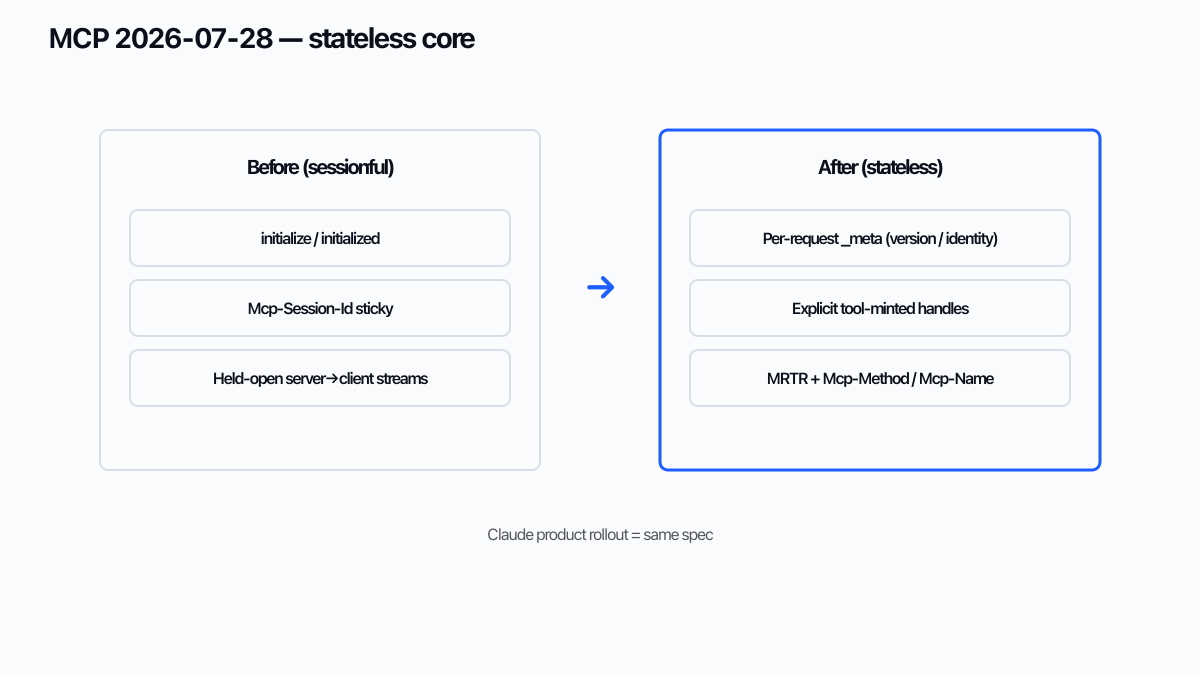
Task: Select the Explicit tool-minted handles box
Action: pos(880,308)
